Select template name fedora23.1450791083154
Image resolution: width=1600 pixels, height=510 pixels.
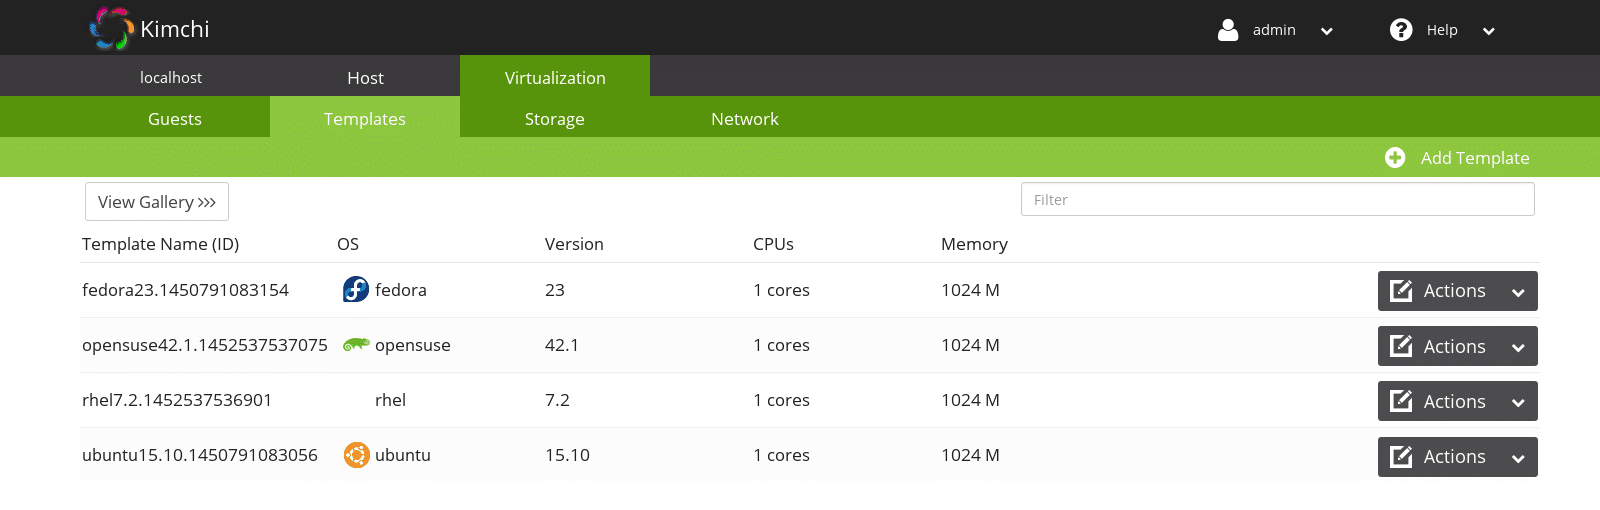[185, 290]
